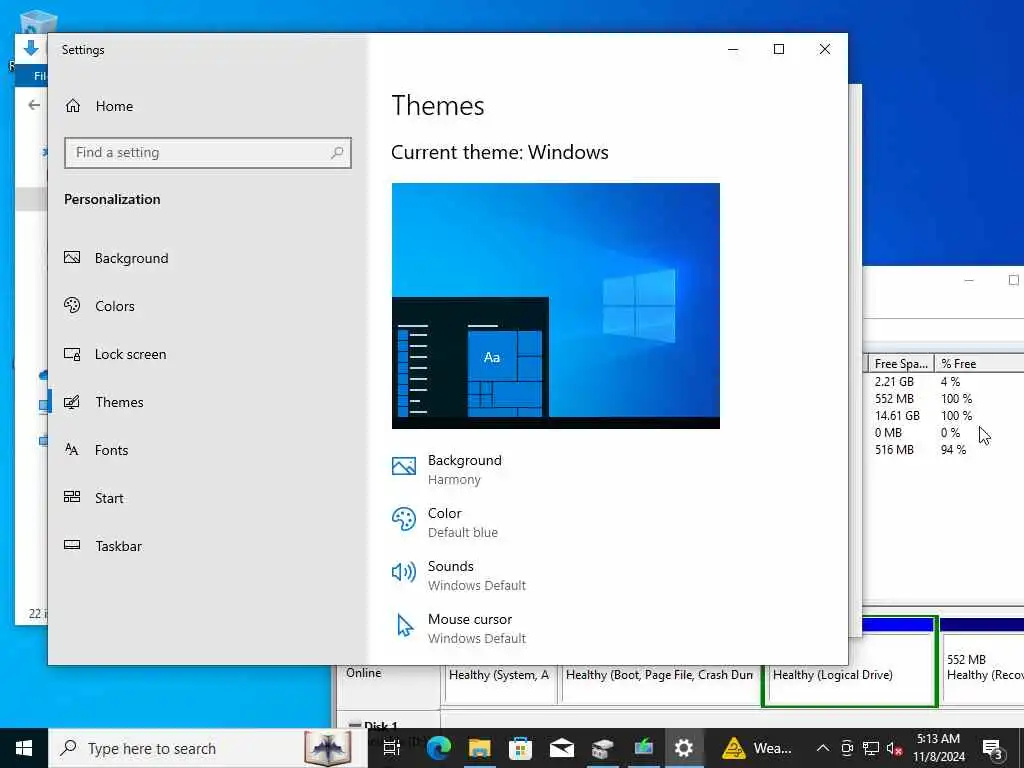Viewport: 1024px width, 768px height.
Task: Click the Taskbar icon in sidebar
Action: point(72,545)
